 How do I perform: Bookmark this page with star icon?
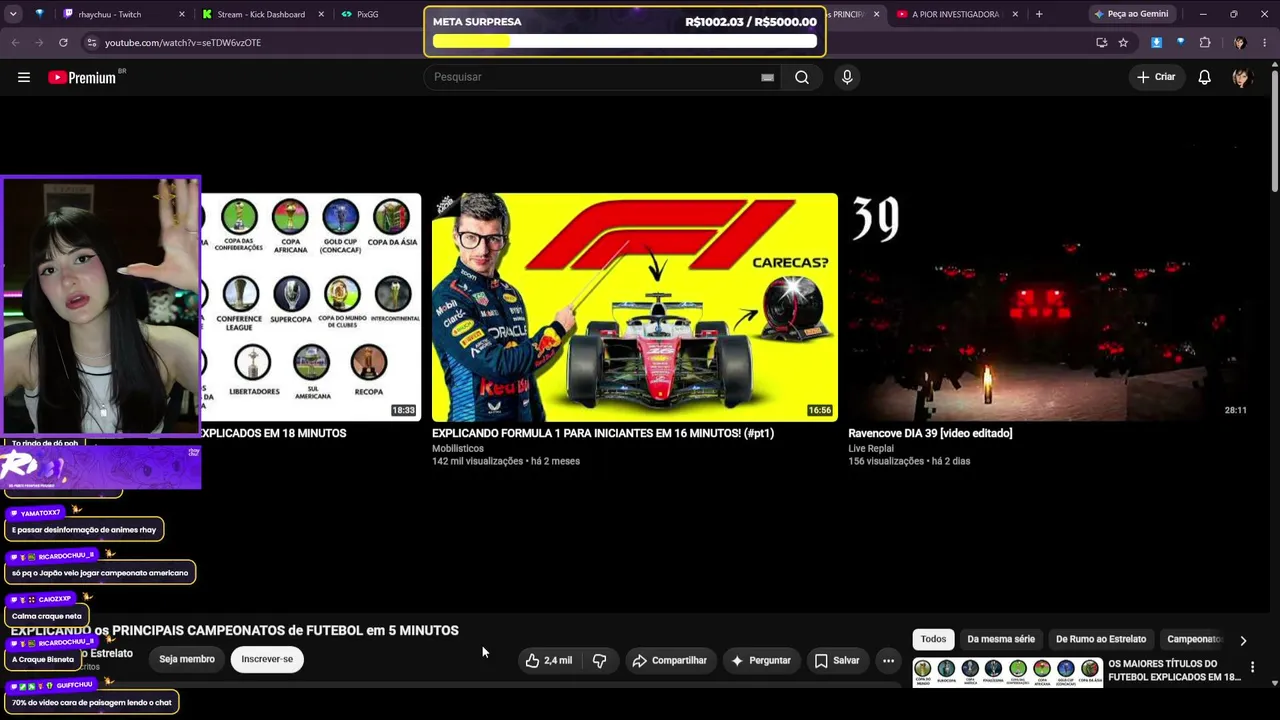click(x=1123, y=43)
